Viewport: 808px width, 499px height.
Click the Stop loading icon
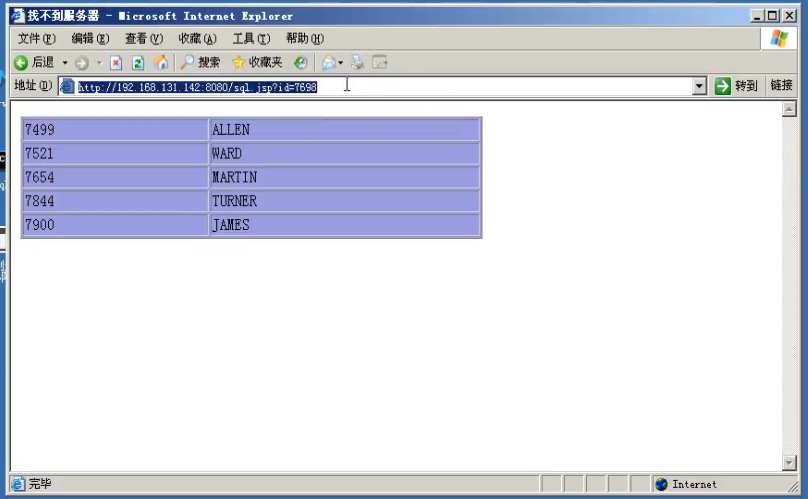click(116, 63)
